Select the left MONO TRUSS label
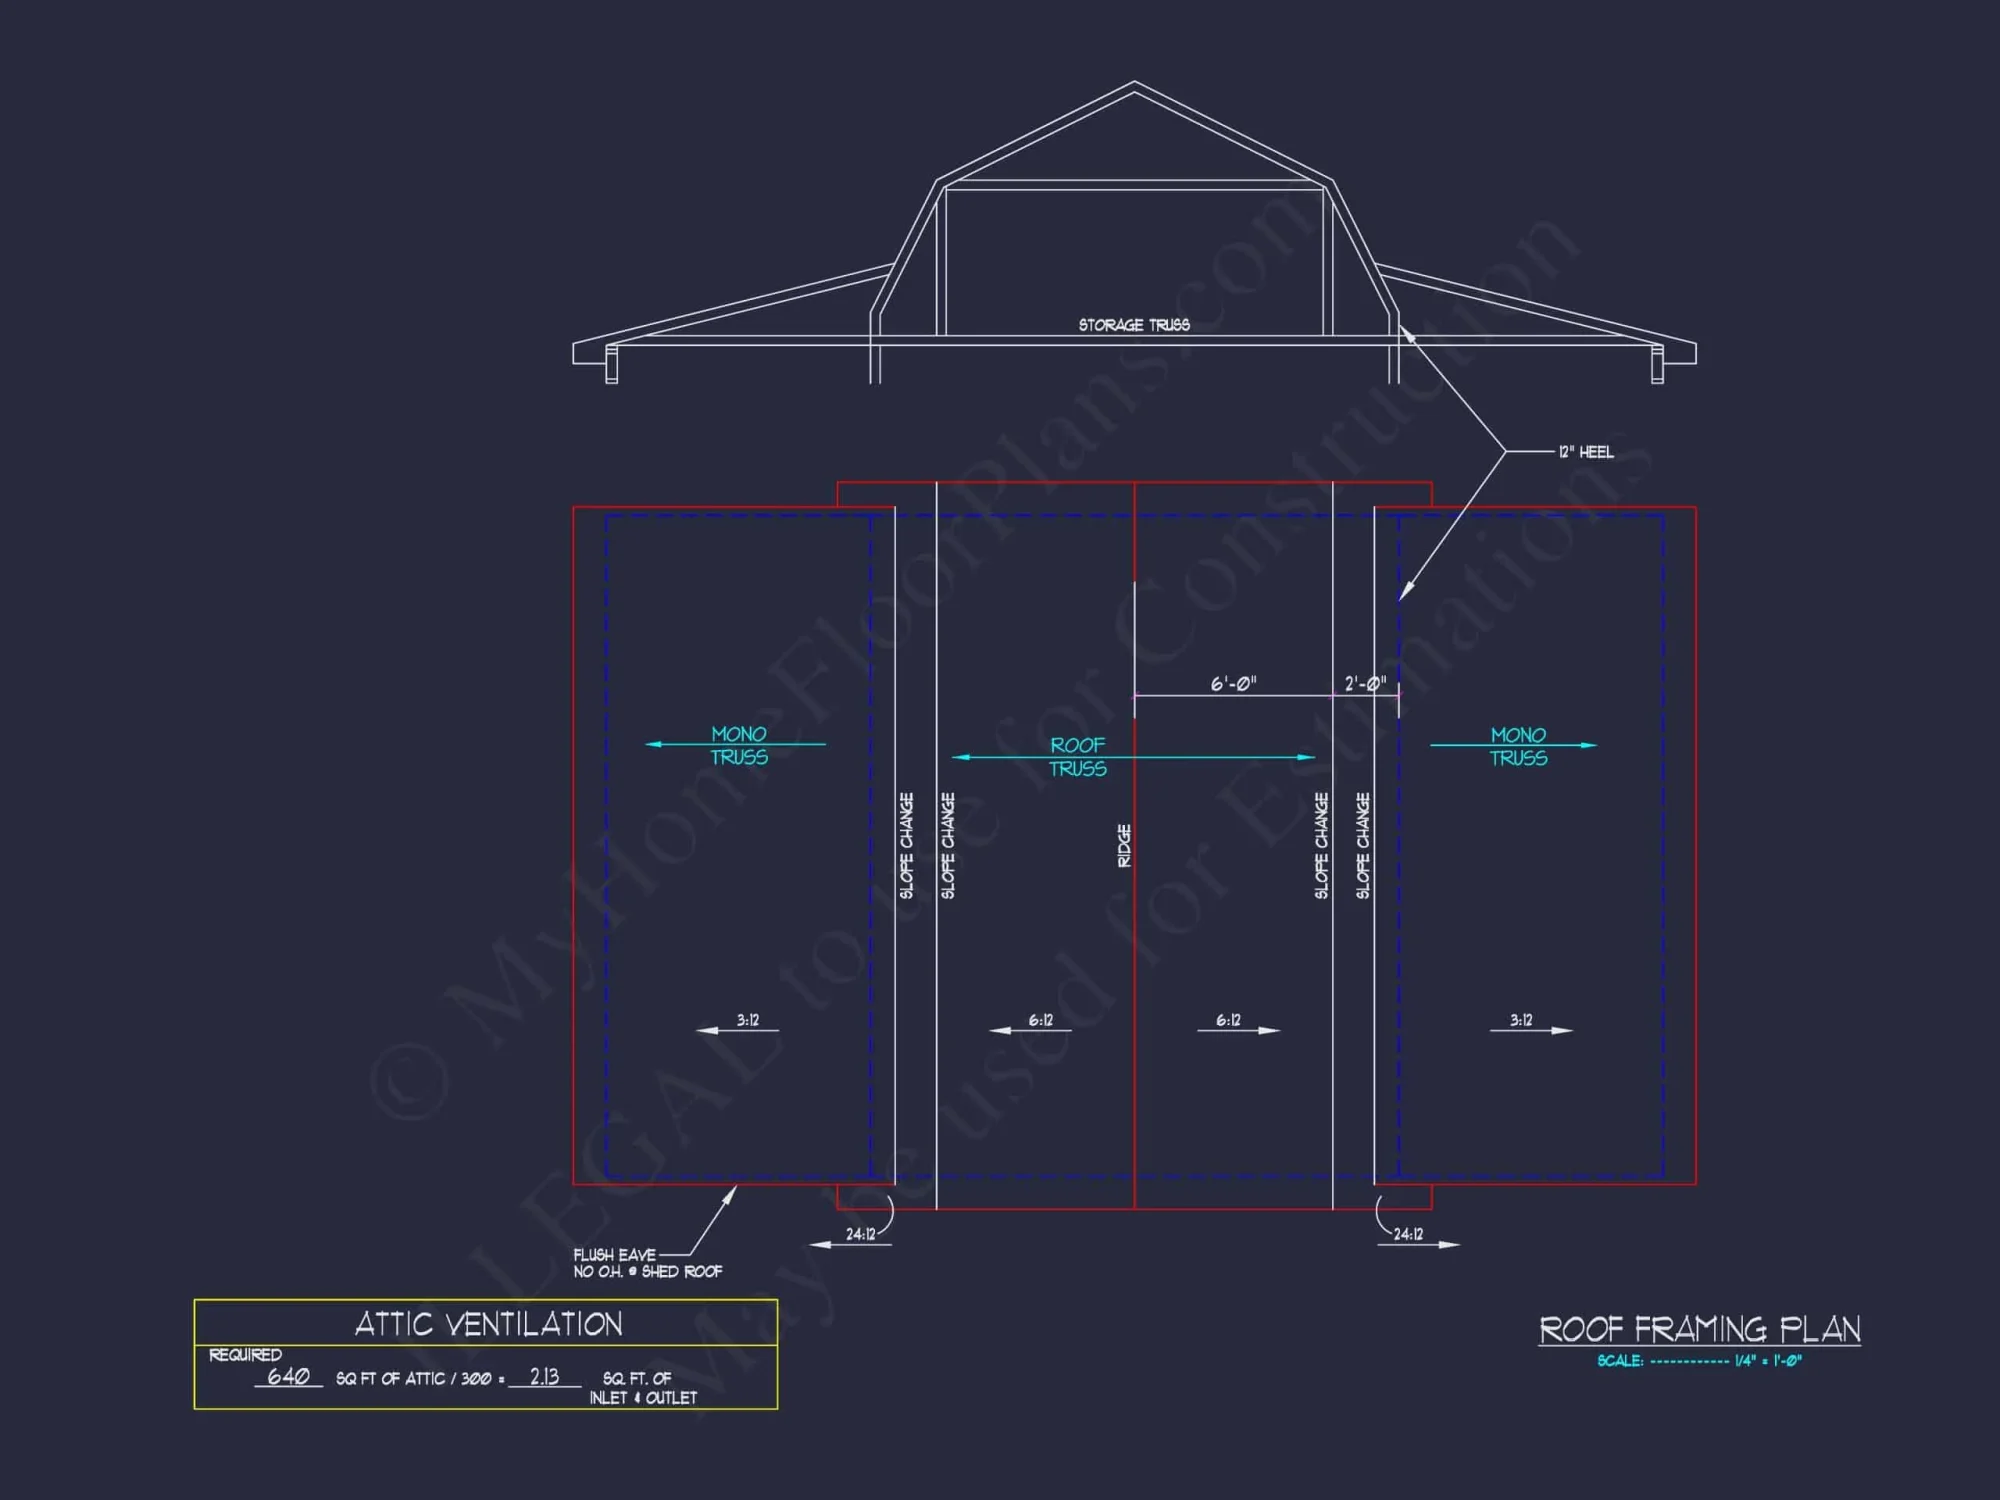The width and height of the screenshot is (2000, 1500). (x=739, y=746)
